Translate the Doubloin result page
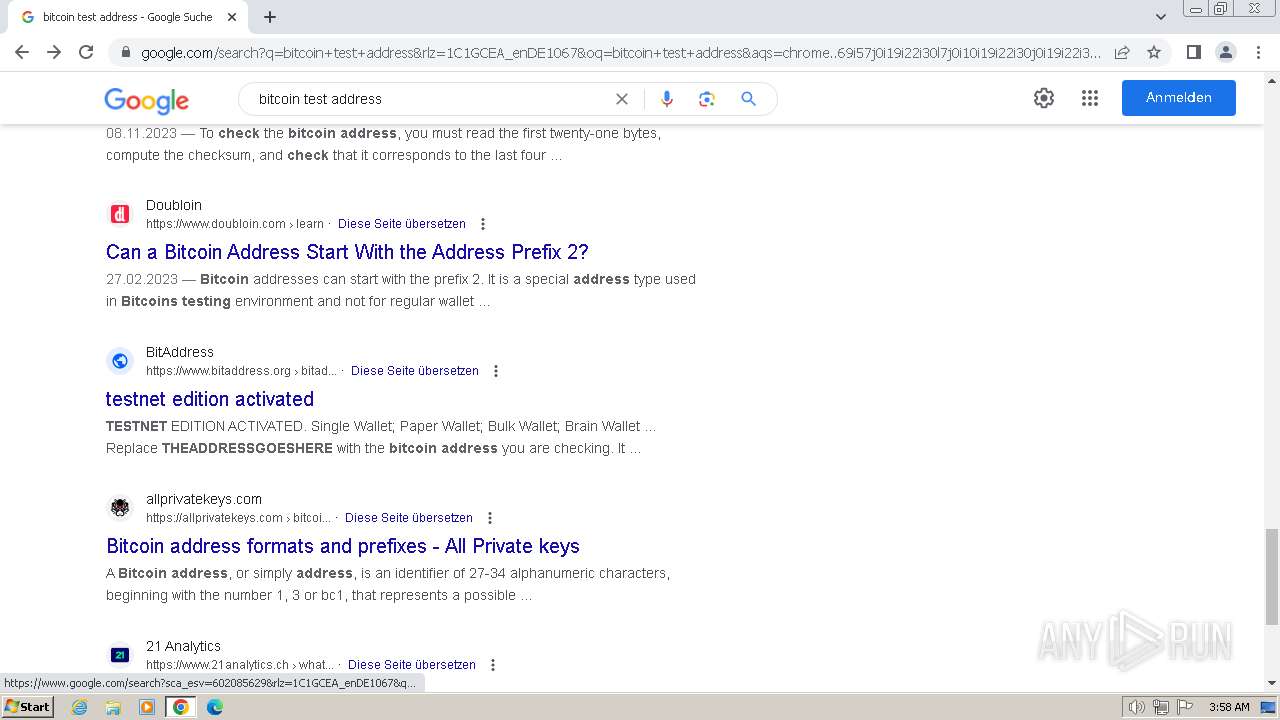This screenshot has height=720, width=1280. 402,224
